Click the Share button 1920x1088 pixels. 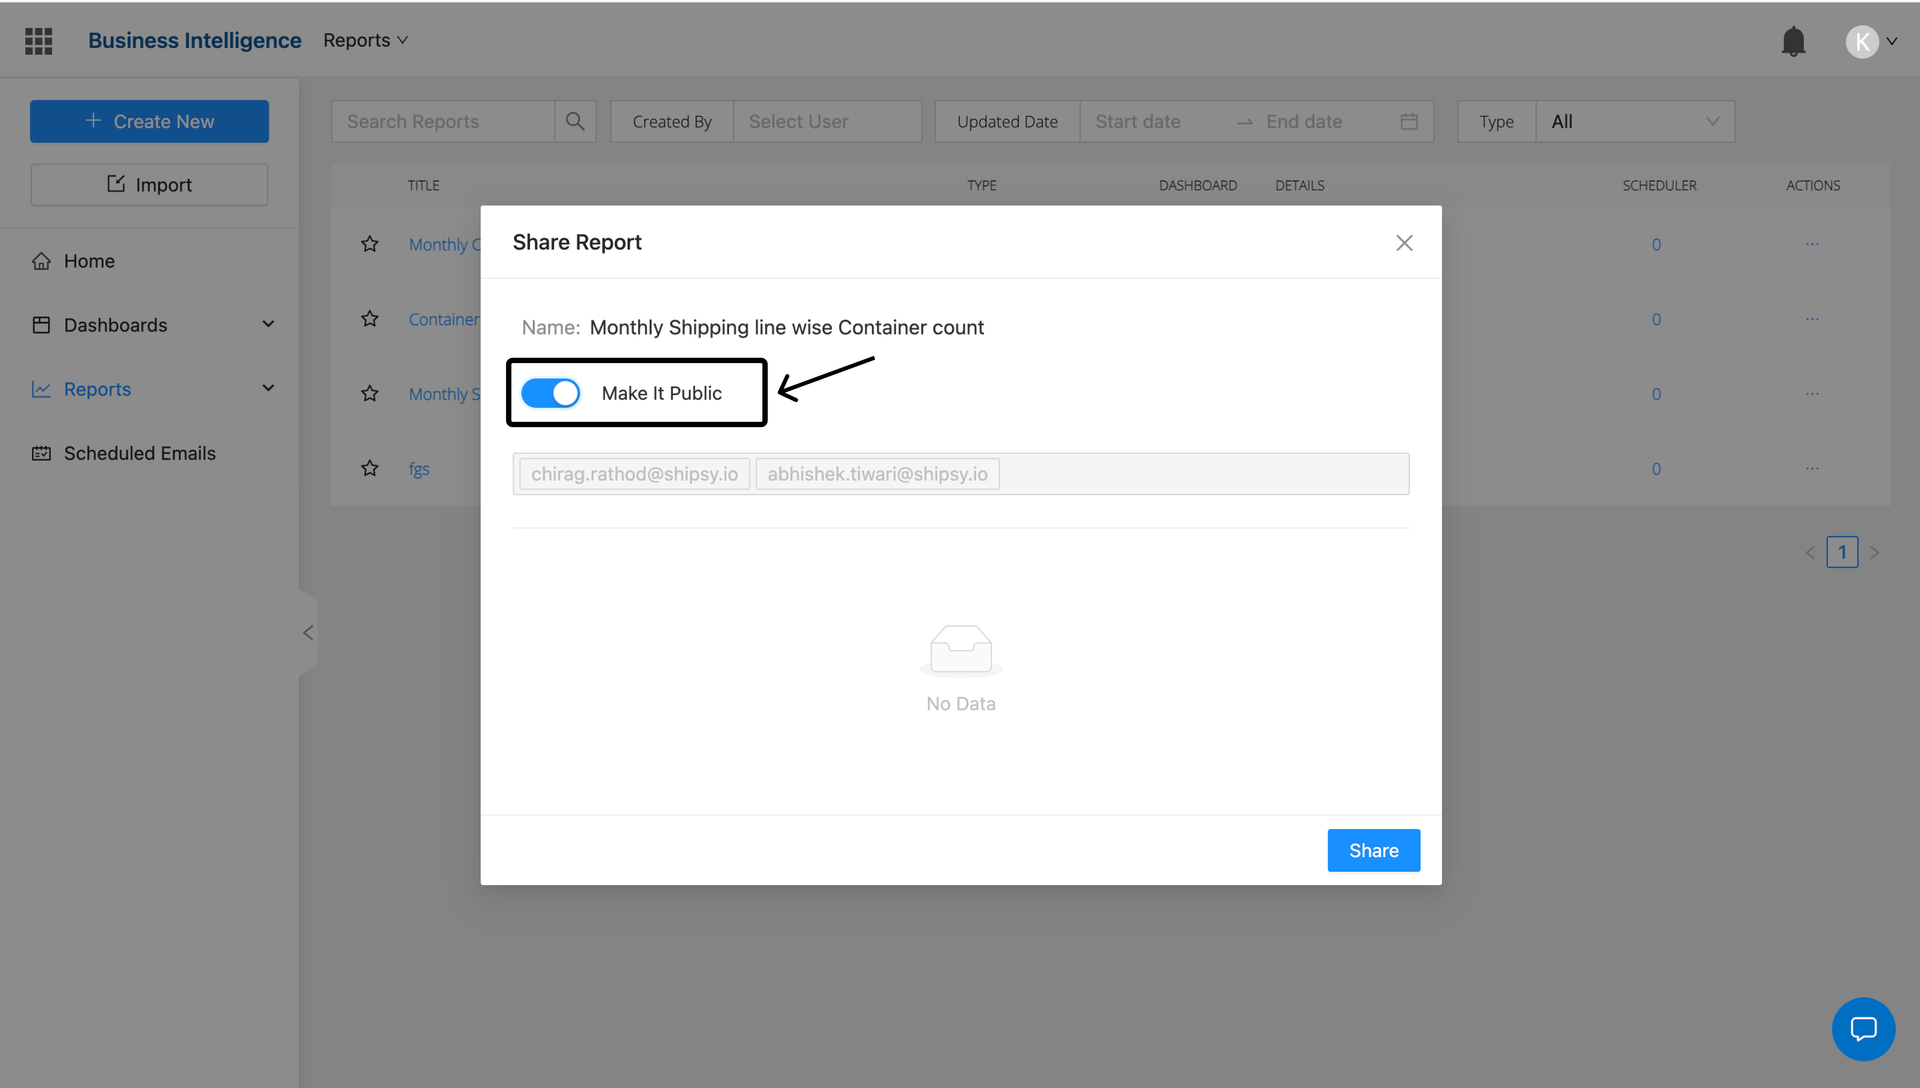point(1373,850)
